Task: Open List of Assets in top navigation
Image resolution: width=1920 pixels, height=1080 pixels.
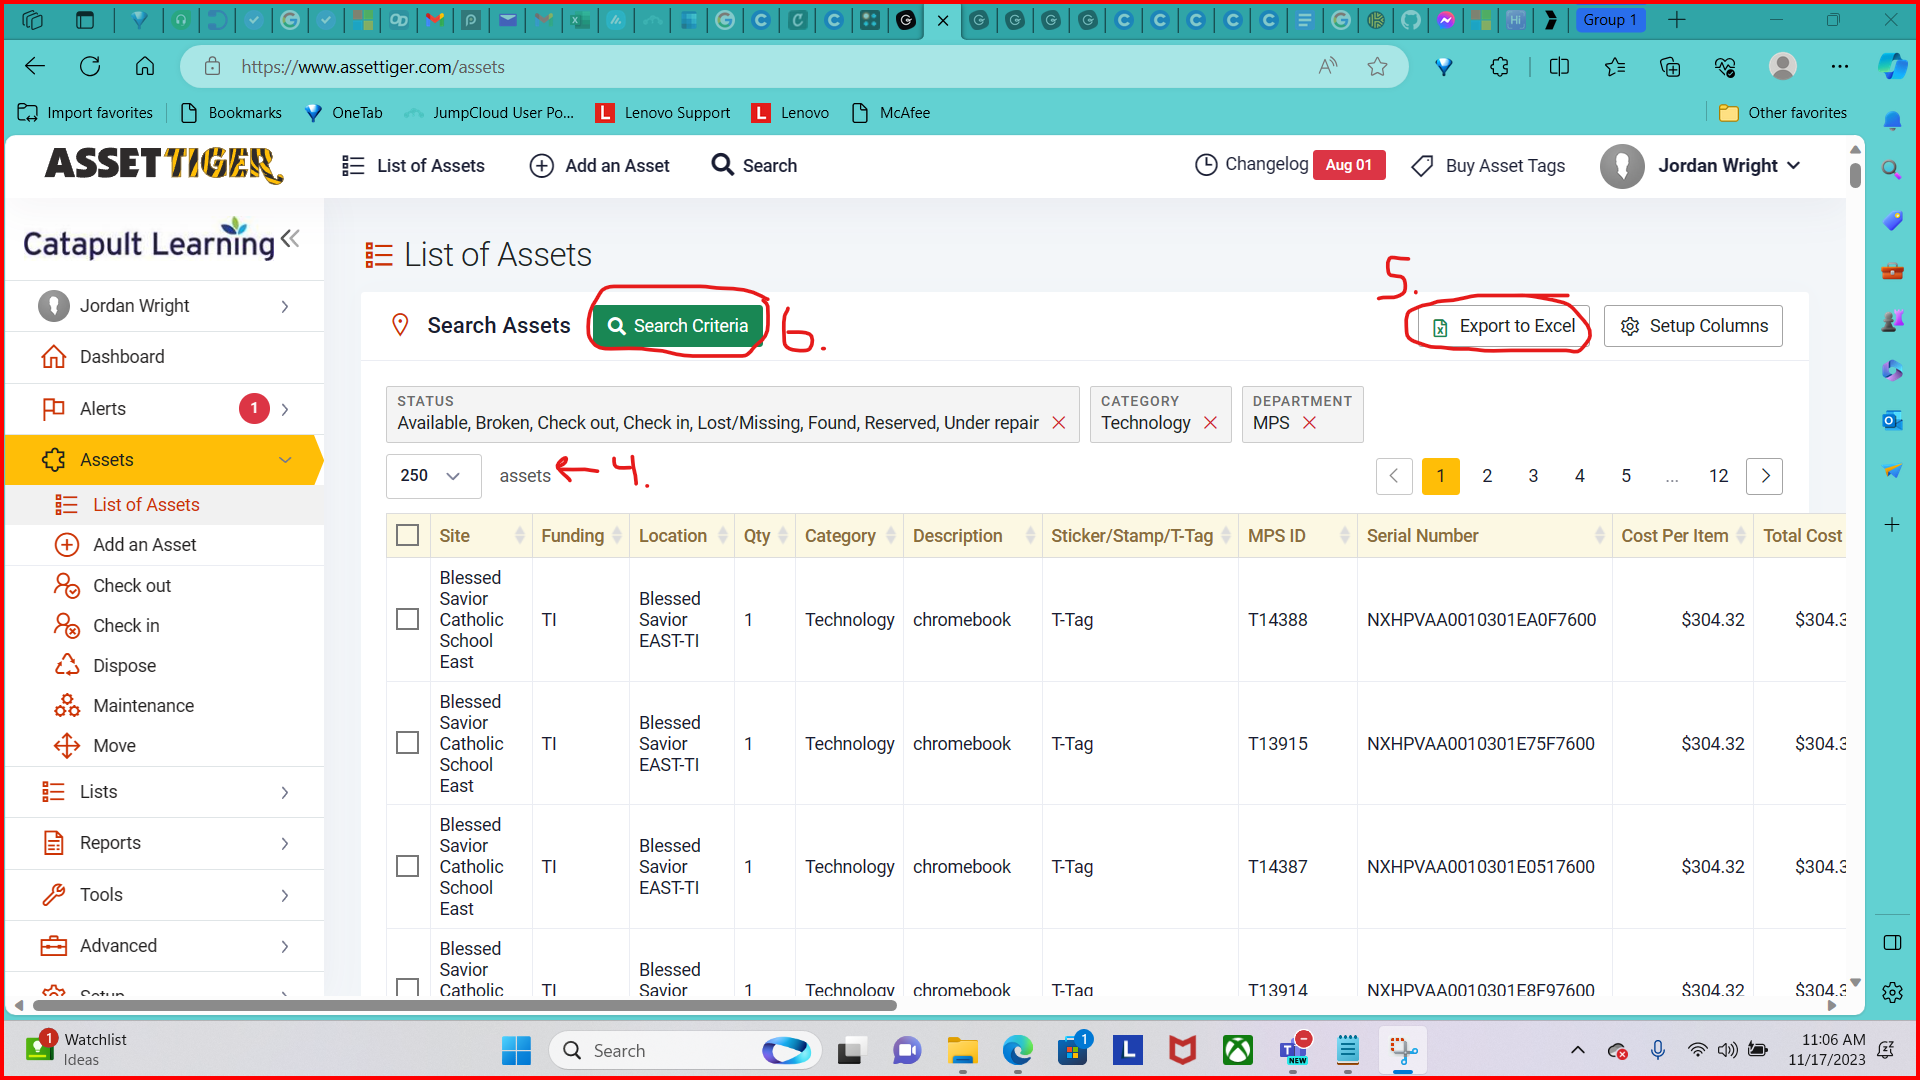Action: 413,166
